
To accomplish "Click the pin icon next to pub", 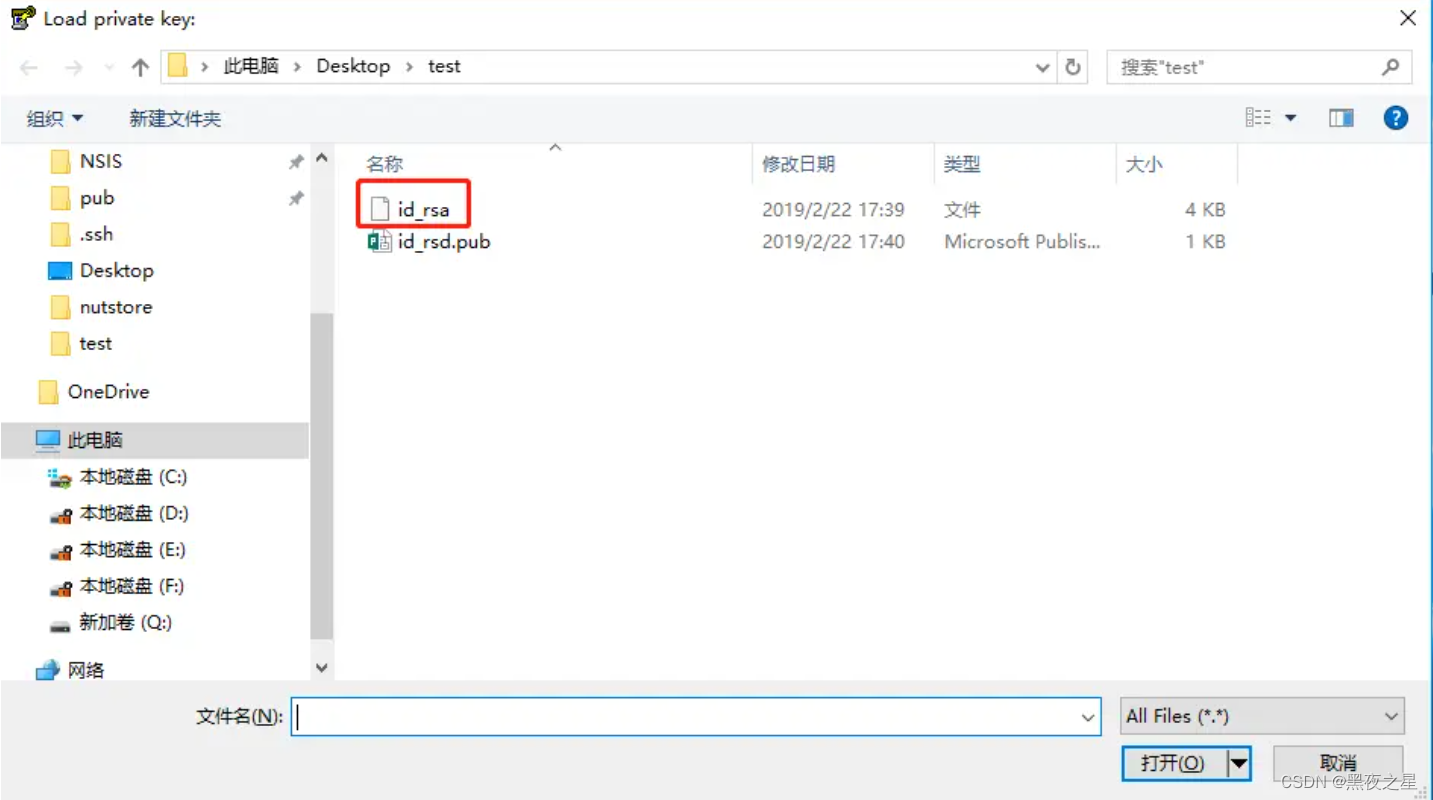I will click(296, 199).
